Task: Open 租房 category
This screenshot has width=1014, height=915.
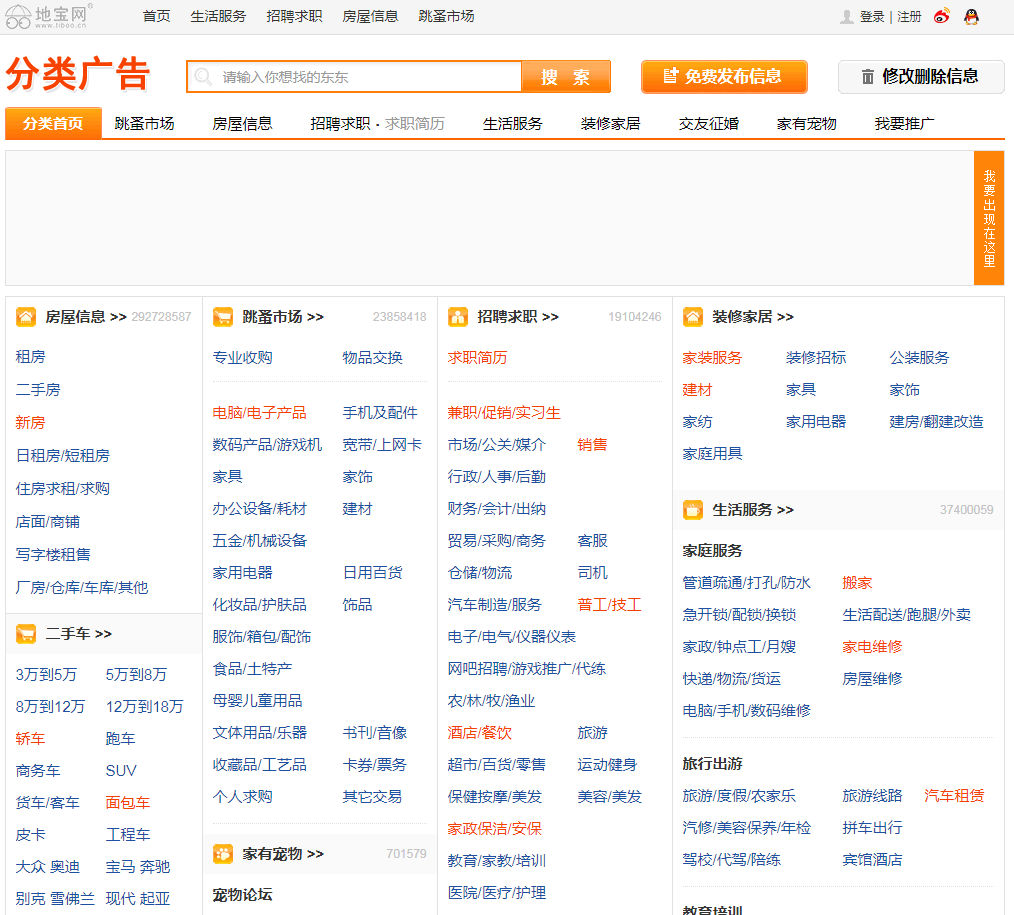Action: point(30,357)
